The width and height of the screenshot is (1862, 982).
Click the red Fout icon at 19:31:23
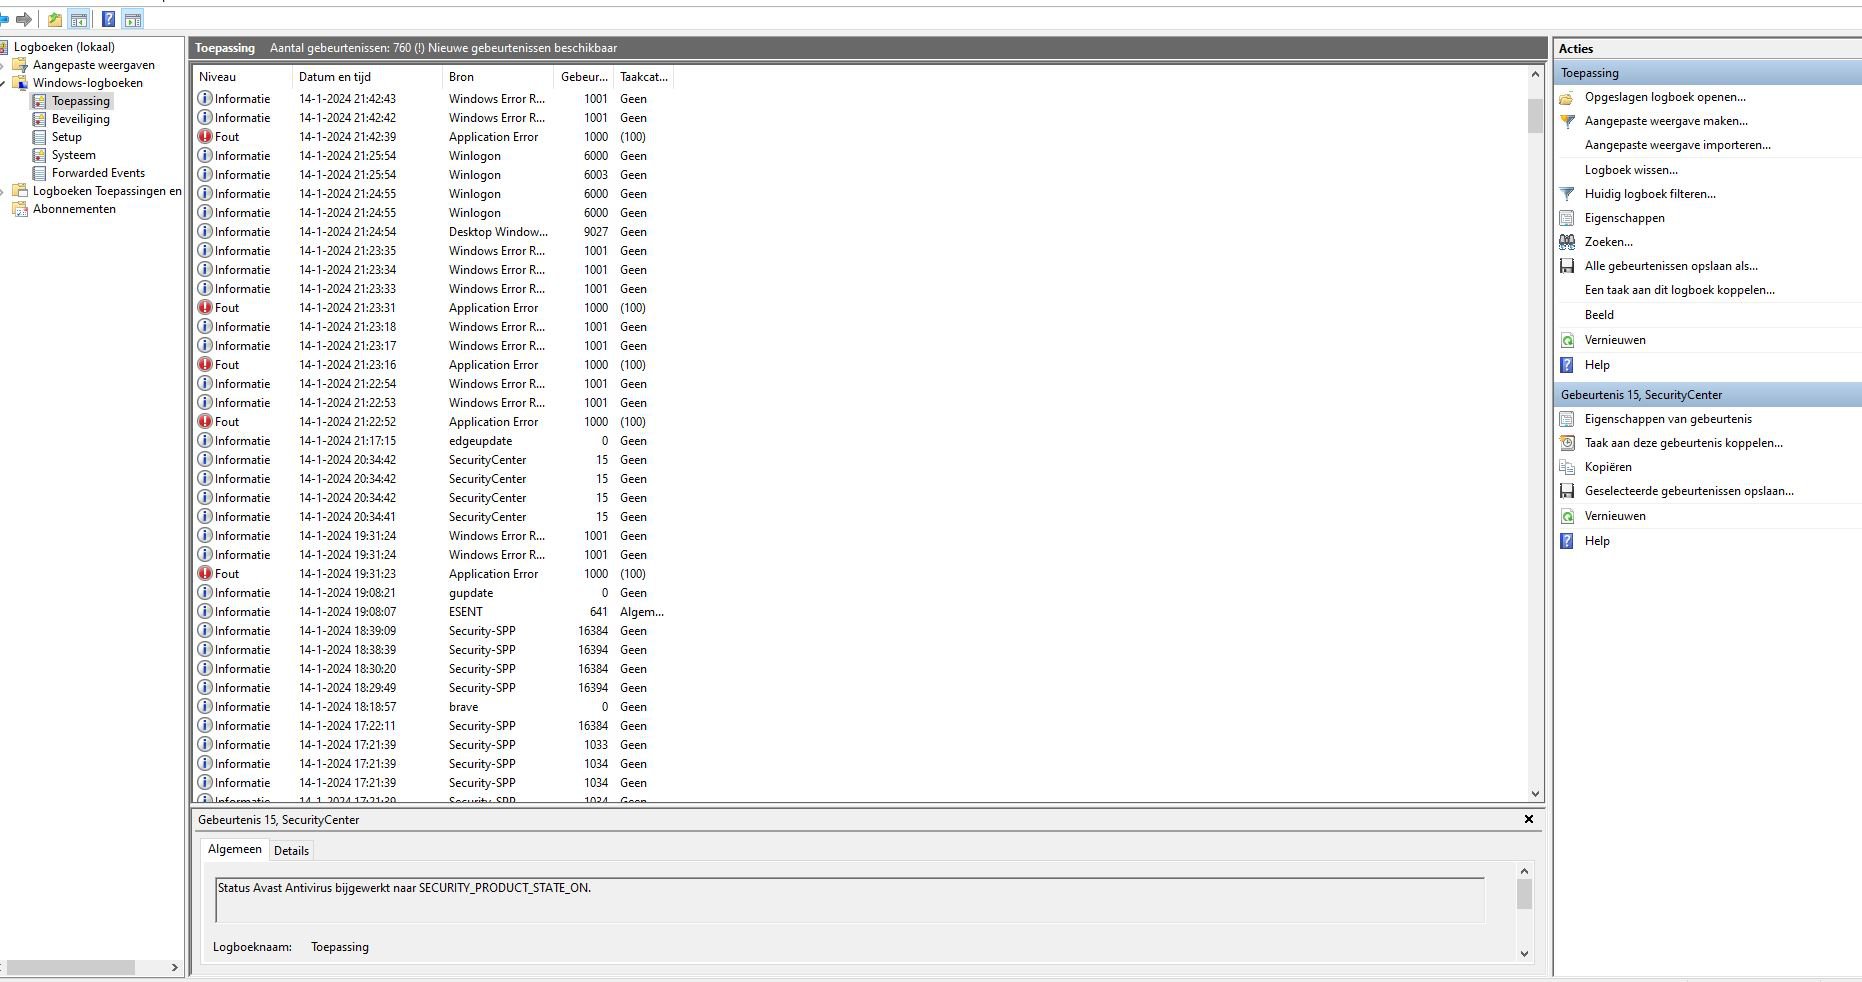coord(205,574)
